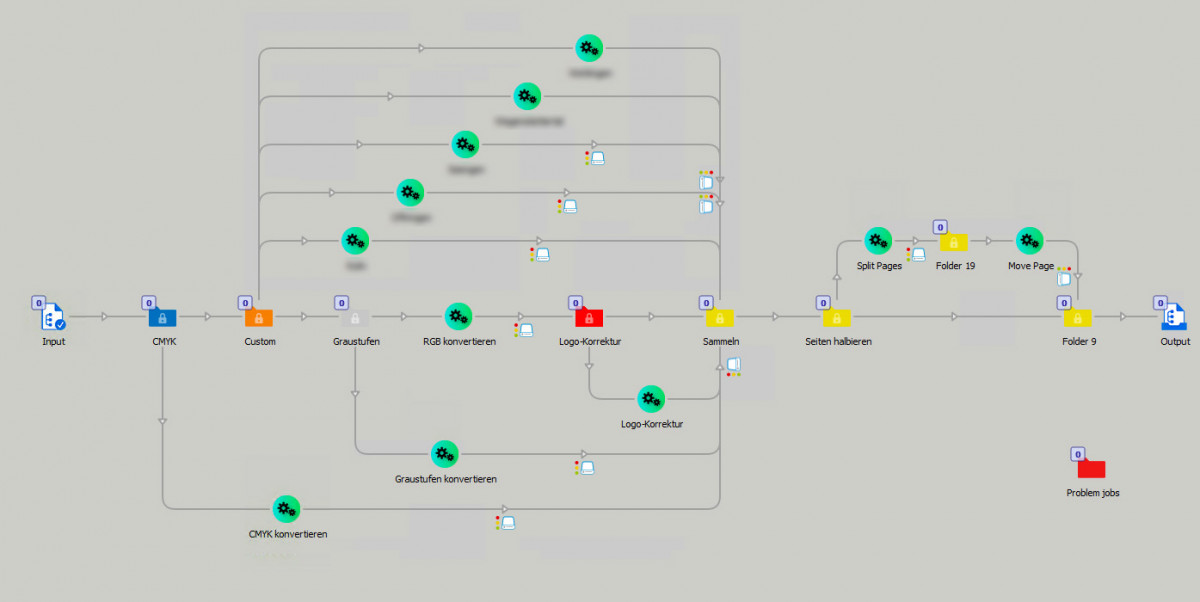Viewport: 1200px width, 602px height.
Task: Click the job counter badge above Sammeln
Action: coord(705,301)
